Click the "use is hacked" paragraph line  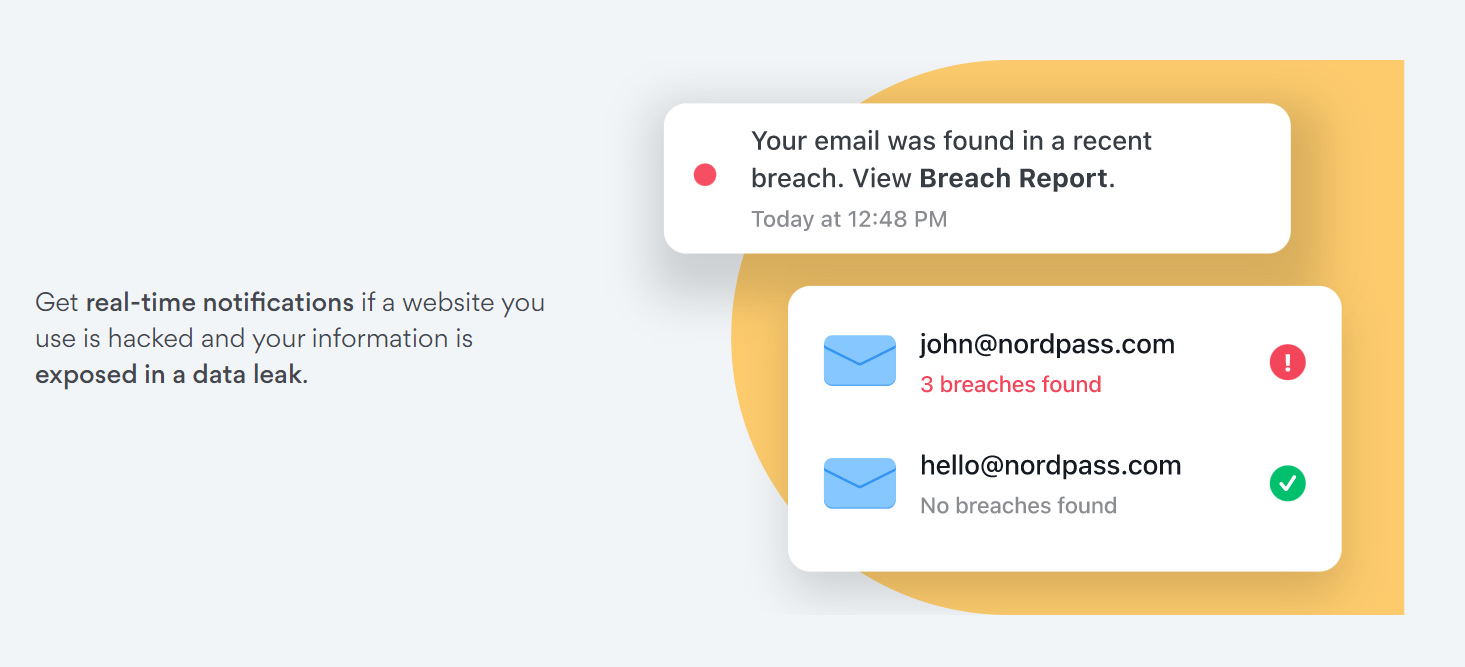254,339
